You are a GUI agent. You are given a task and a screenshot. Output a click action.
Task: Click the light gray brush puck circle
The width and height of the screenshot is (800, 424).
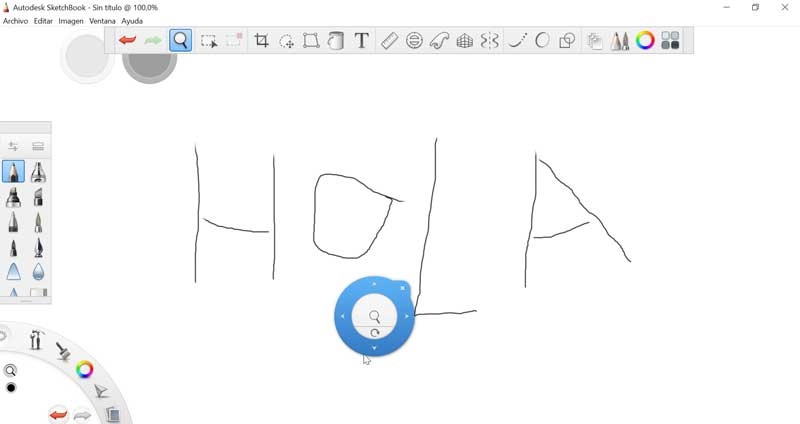coord(87,56)
